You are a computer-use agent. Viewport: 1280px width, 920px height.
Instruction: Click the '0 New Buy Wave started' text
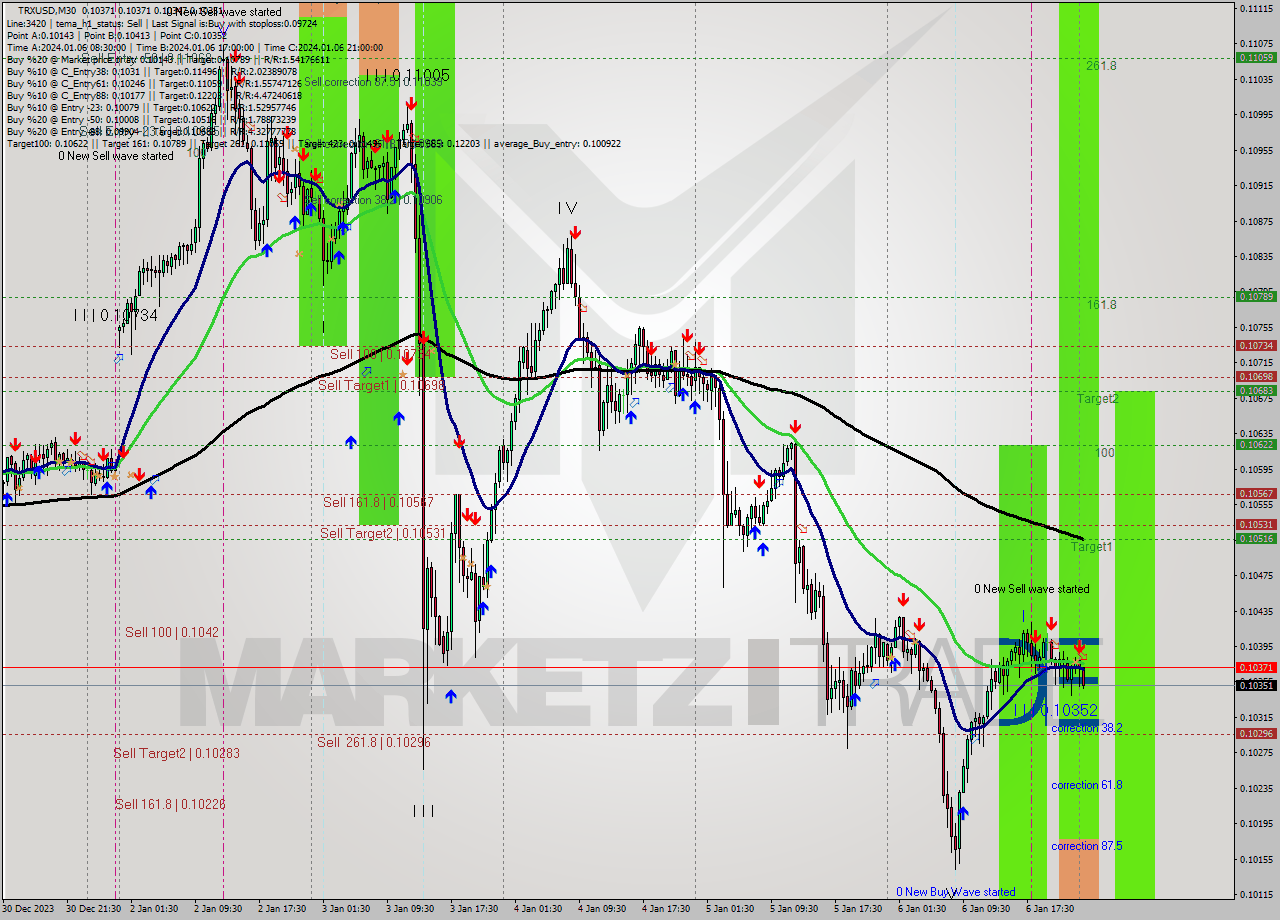tap(956, 892)
